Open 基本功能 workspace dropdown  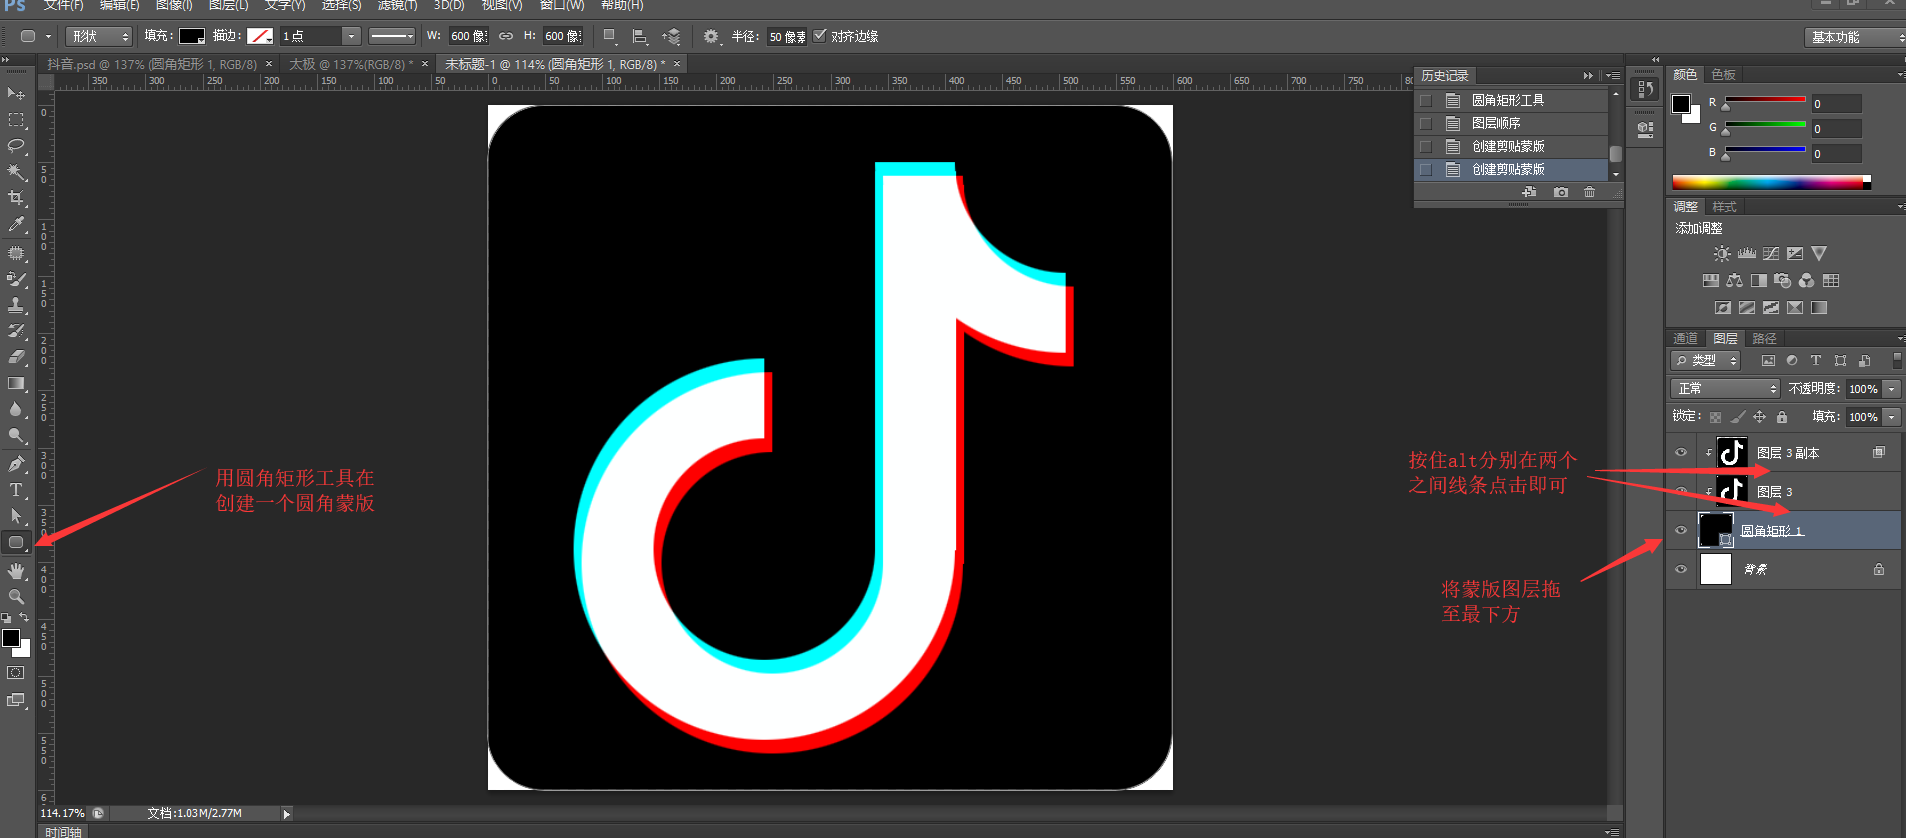click(1856, 37)
